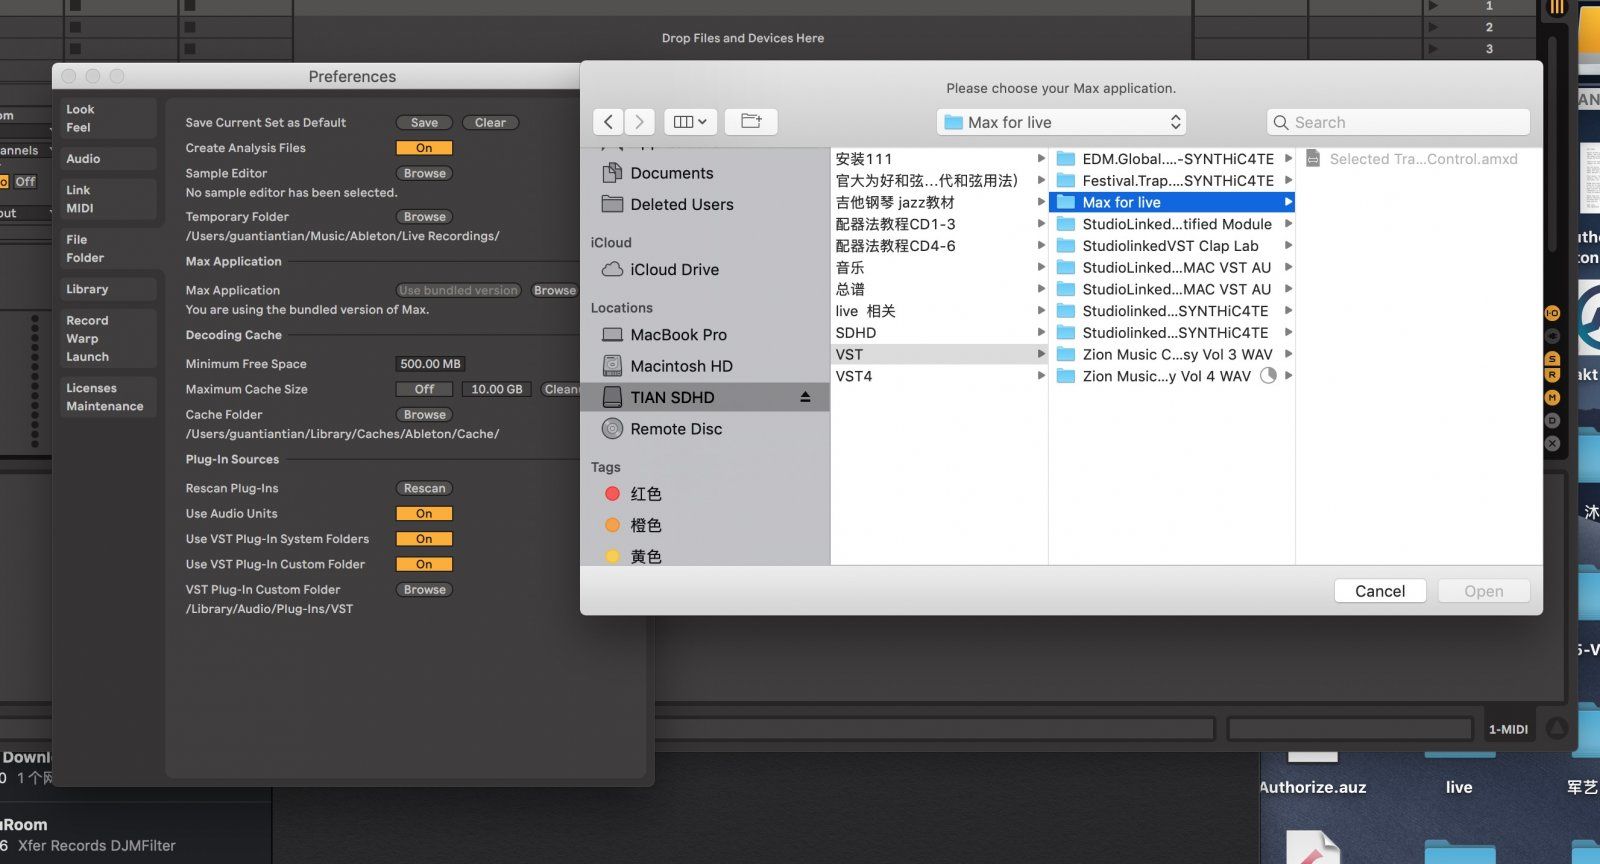
Task: Open the Audio preferences tab
Action: 107,159
